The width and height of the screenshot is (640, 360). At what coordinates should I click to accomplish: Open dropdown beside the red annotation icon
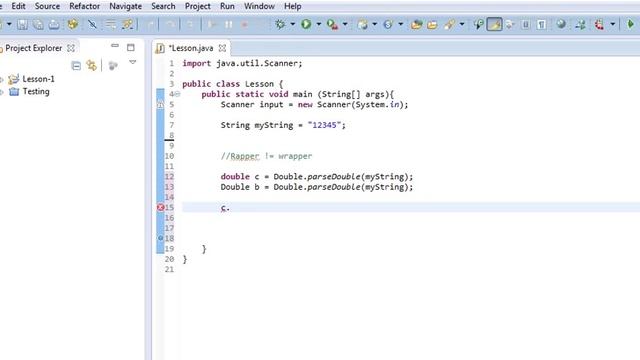pos(613,24)
